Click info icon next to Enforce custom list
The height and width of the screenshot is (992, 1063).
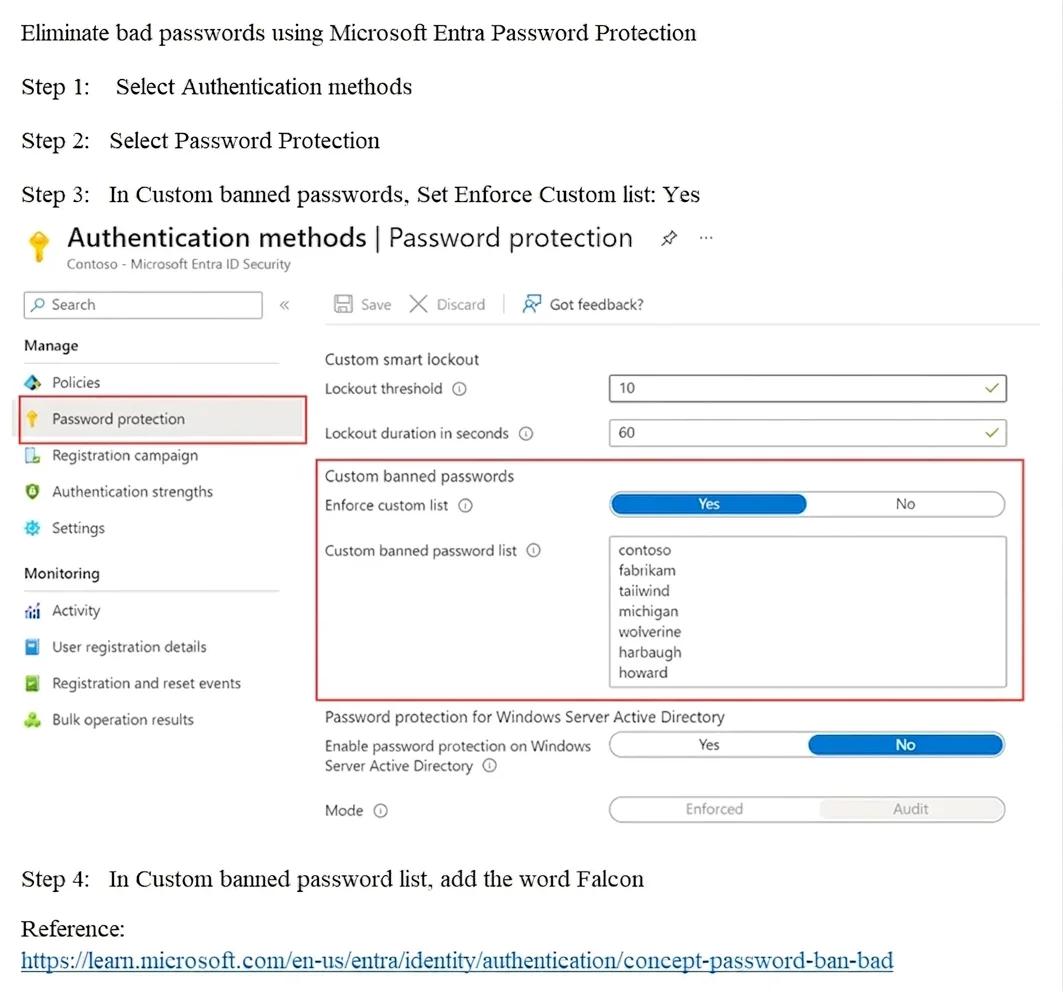465,505
